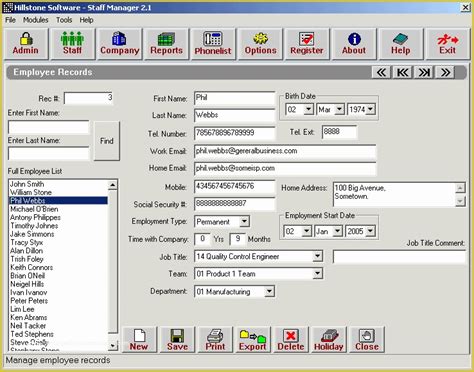
Task: Open the Birth Date day dropdown
Action: pyautogui.click(x=309, y=109)
